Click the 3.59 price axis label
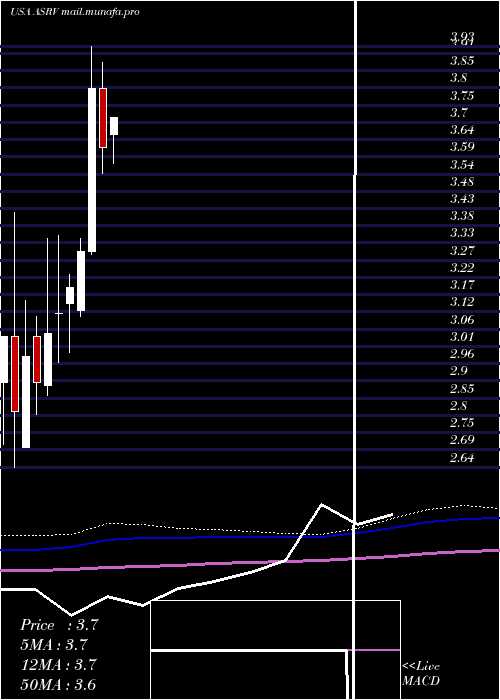The height and width of the screenshot is (700, 500). tap(462, 147)
